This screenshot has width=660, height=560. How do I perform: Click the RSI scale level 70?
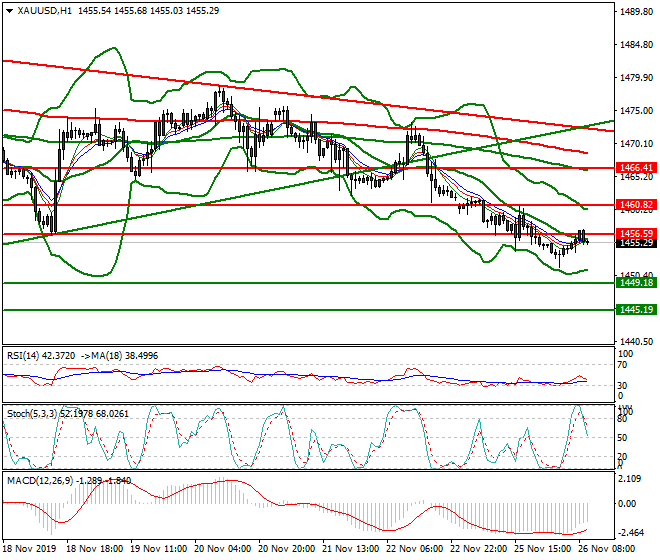[x=622, y=365]
